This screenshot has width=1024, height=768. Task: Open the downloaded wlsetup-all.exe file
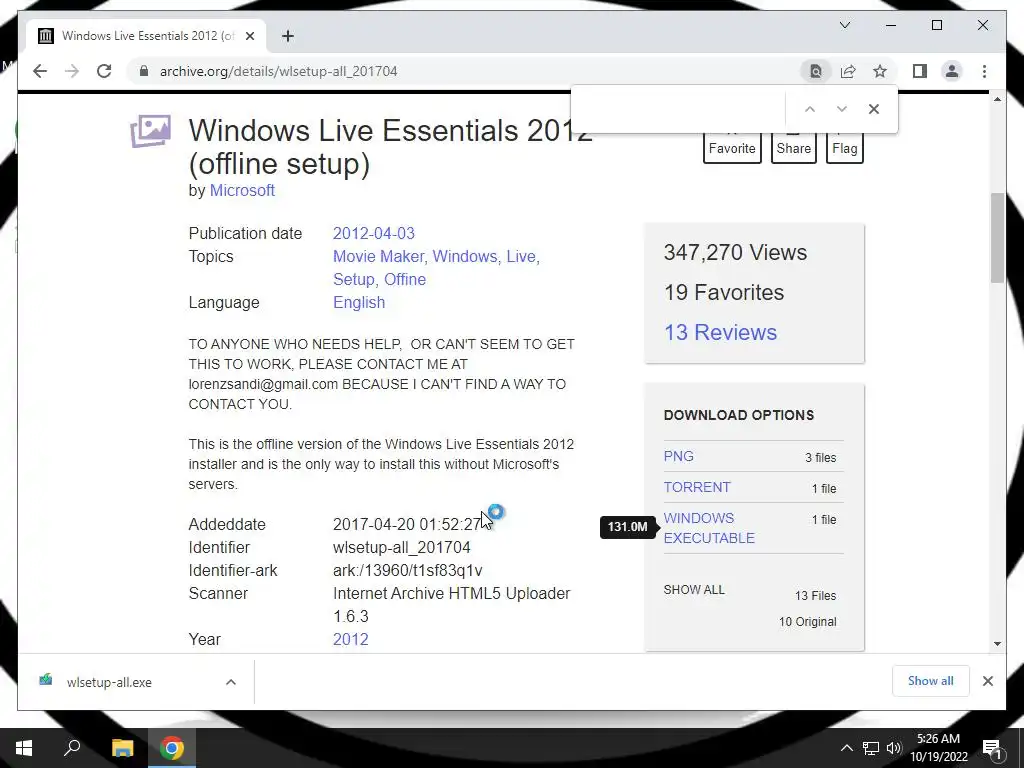[109, 682]
